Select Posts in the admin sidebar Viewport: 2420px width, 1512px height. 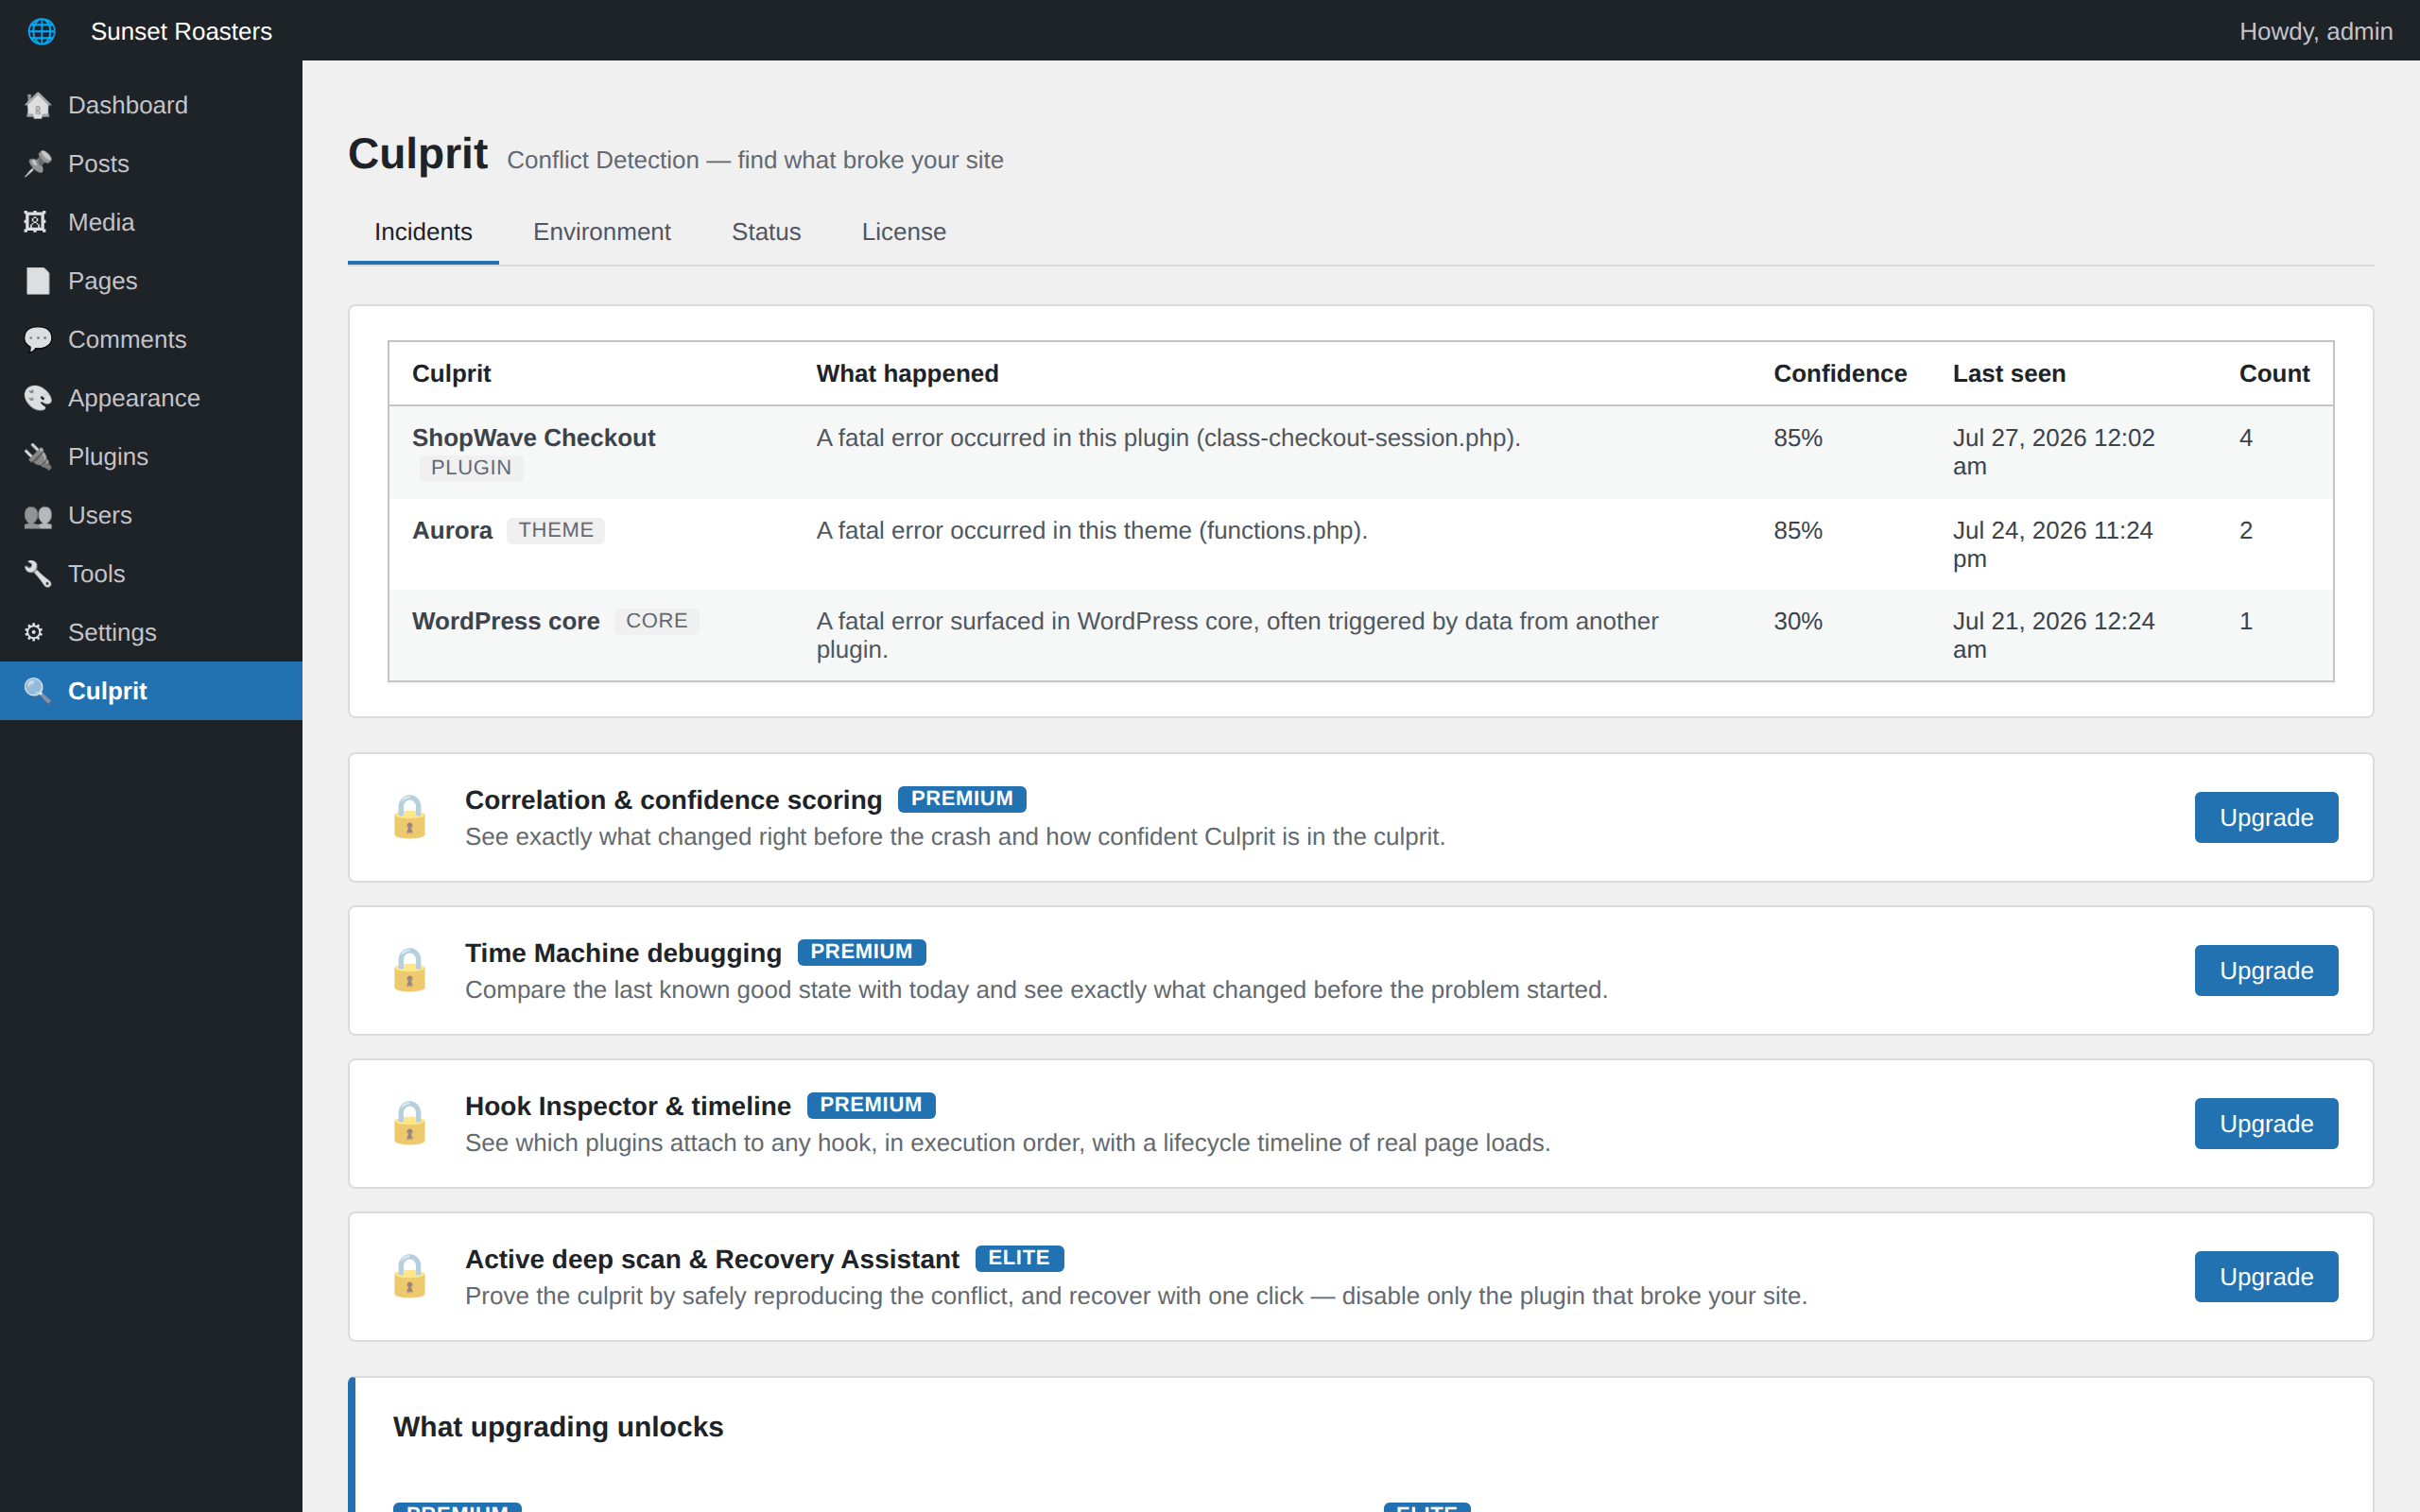coord(151,164)
